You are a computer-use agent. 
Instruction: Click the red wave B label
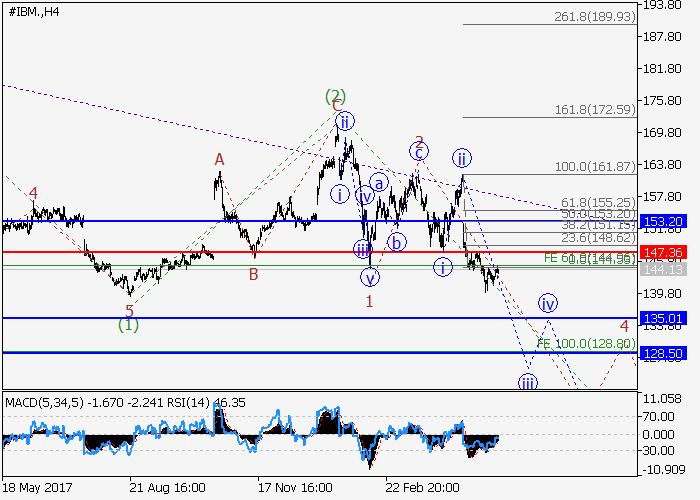(254, 274)
